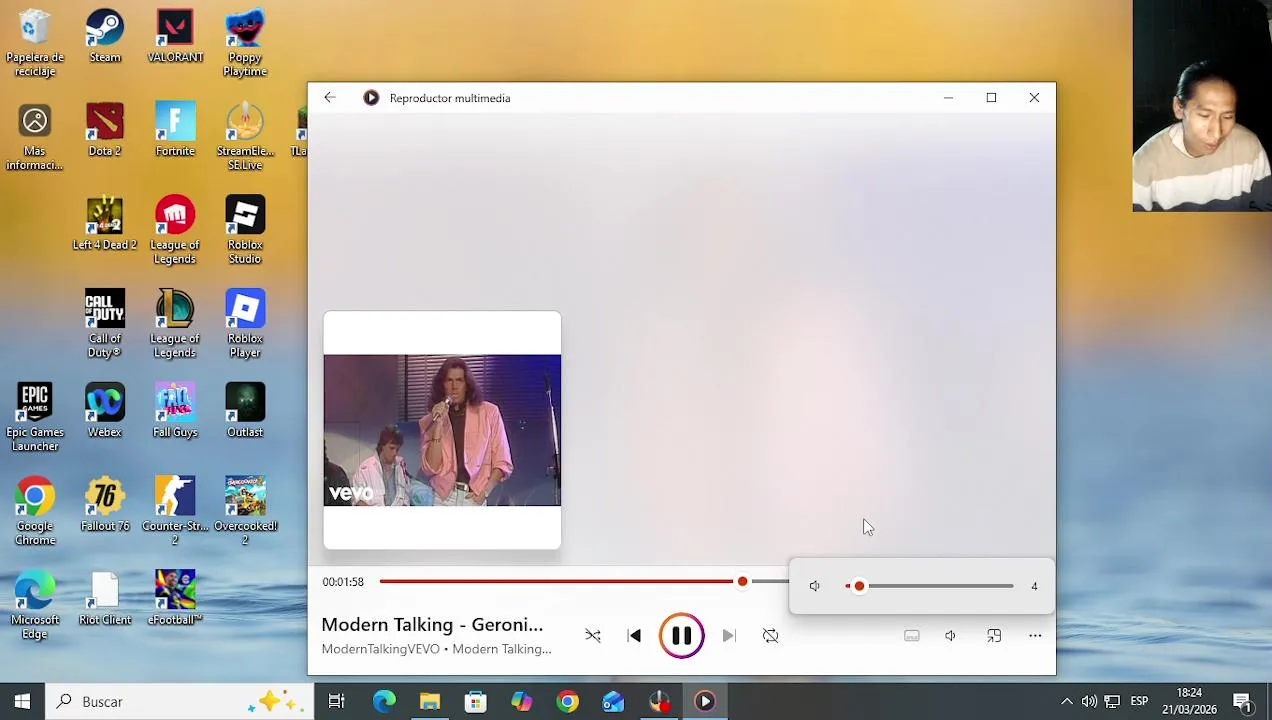Select the Google Chrome desktop icon
The image size is (1272, 720).
click(35, 512)
